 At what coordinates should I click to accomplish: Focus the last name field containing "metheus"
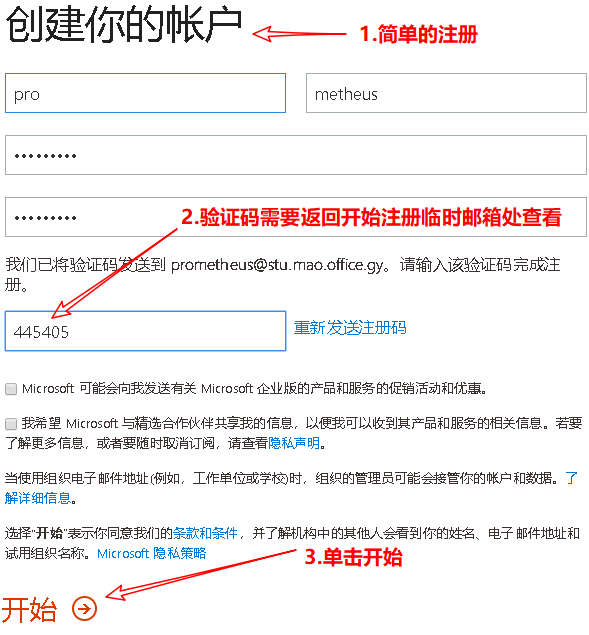click(x=446, y=93)
